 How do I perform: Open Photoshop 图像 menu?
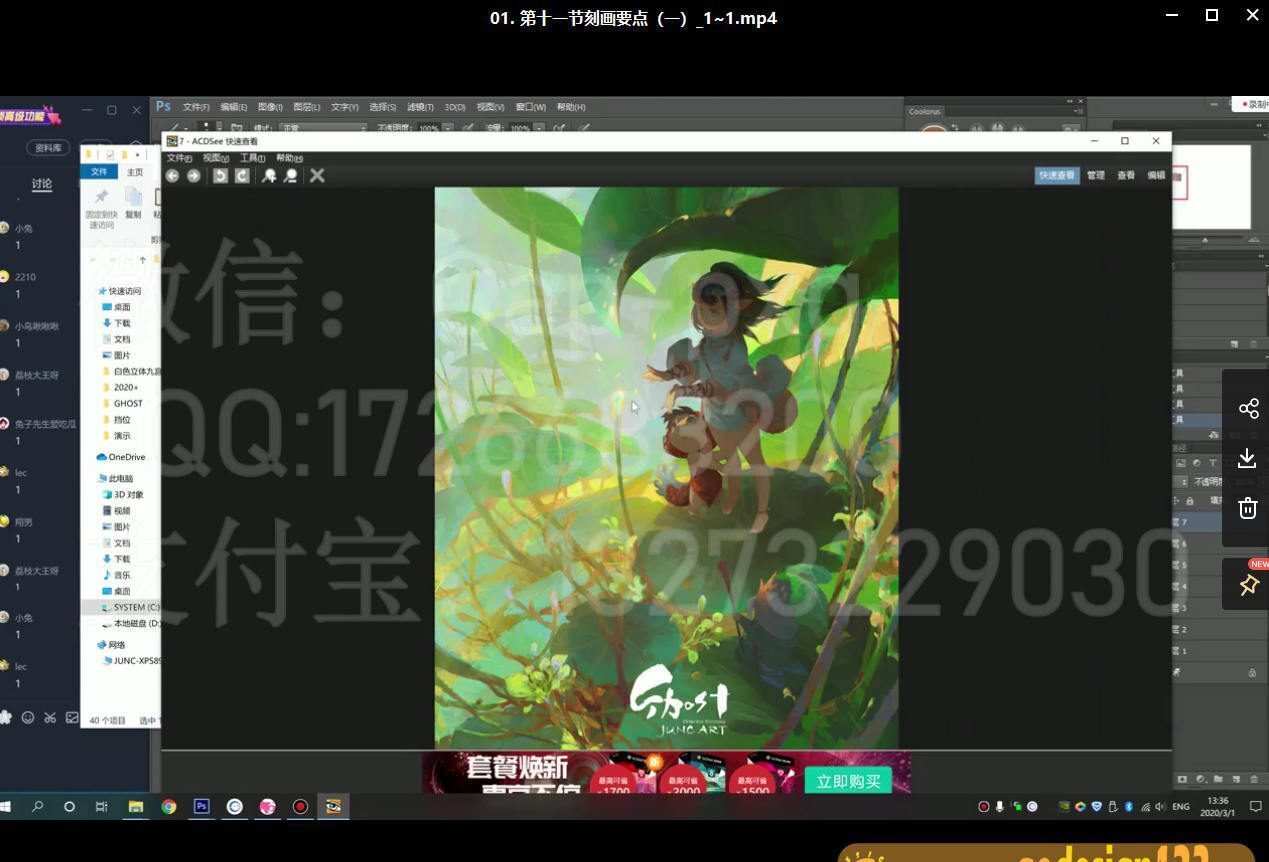tap(270, 107)
